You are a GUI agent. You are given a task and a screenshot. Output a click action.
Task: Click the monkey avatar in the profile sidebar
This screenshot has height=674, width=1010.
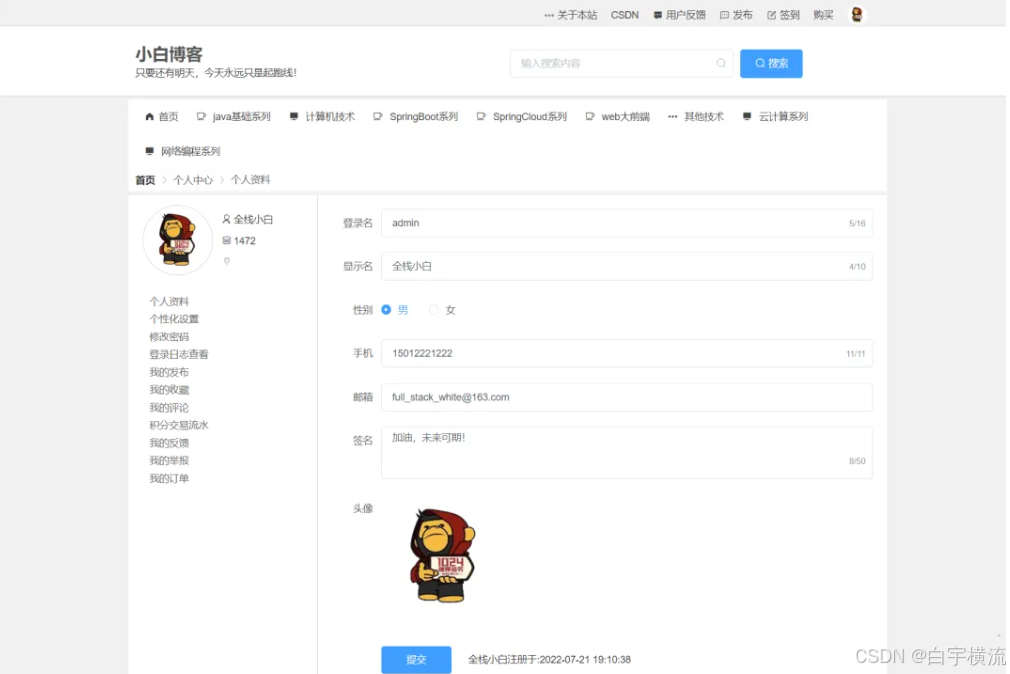[177, 240]
